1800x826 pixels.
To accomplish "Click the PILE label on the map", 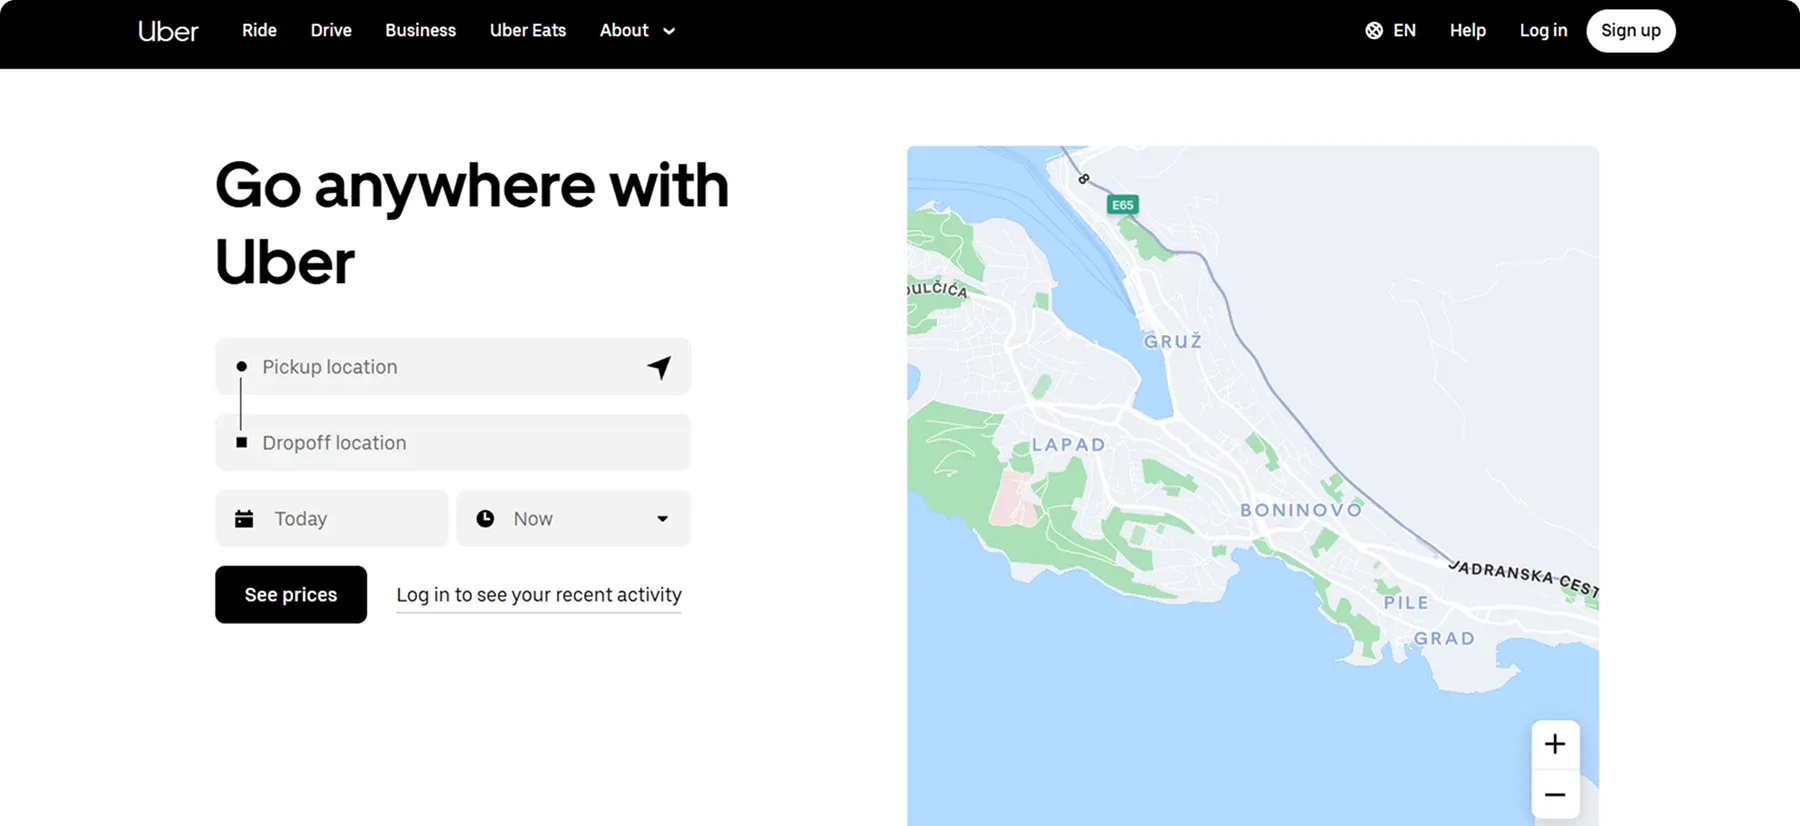I will coord(1406,603).
